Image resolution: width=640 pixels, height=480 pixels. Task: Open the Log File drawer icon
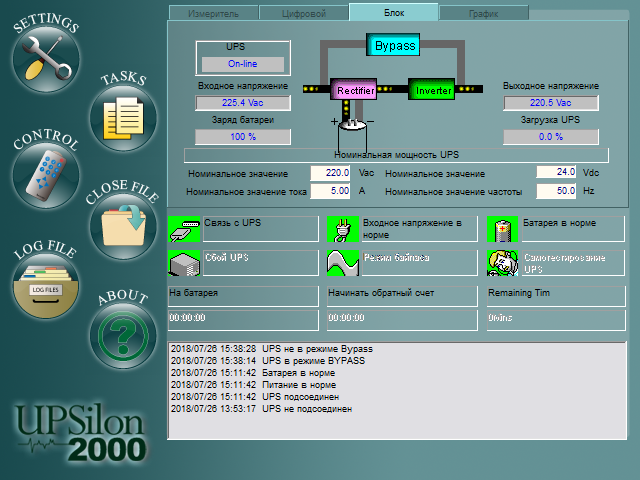pyautogui.click(x=46, y=286)
